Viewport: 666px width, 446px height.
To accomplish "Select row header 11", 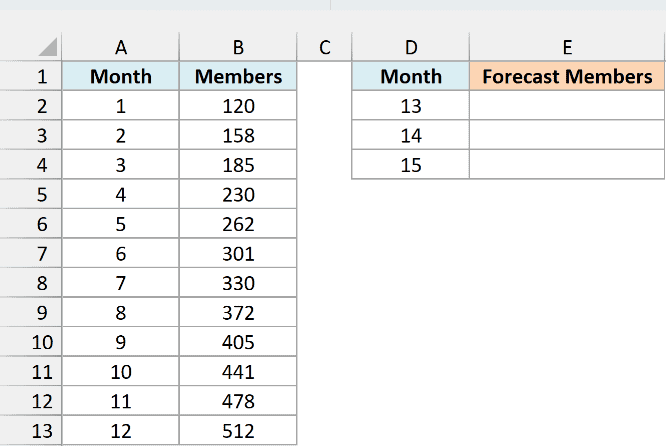I will (x=31, y=371).
